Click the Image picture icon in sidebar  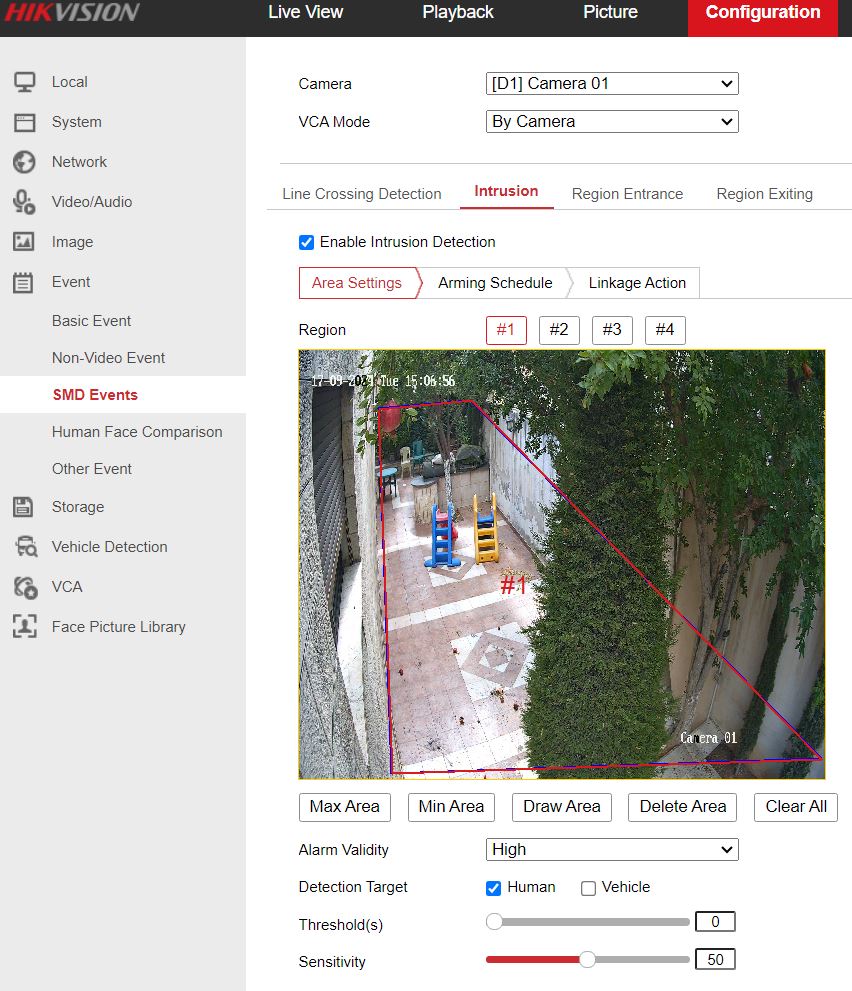click(x=24, y=242)
